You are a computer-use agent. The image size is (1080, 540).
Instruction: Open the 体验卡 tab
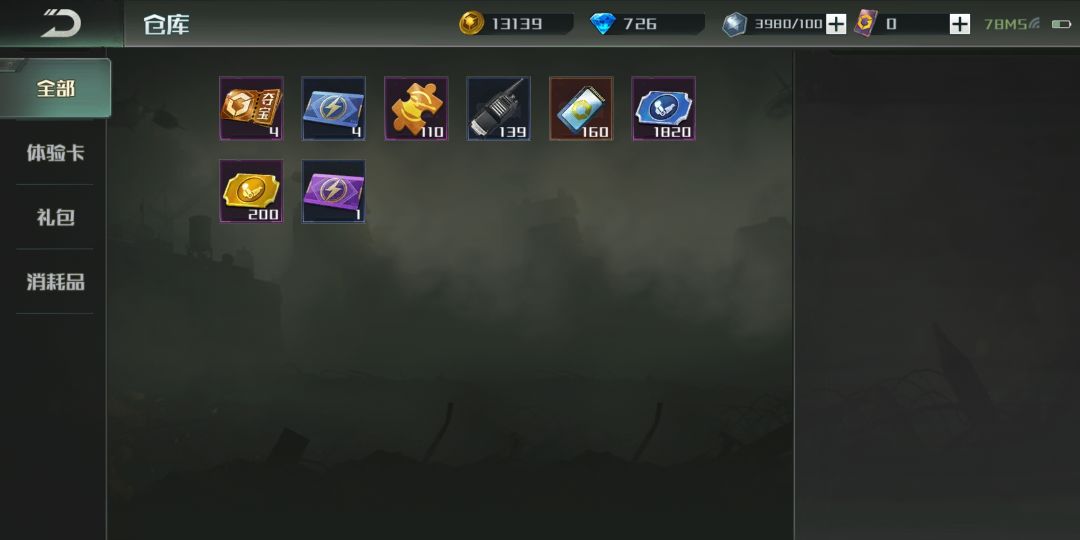tap(55, 152)
